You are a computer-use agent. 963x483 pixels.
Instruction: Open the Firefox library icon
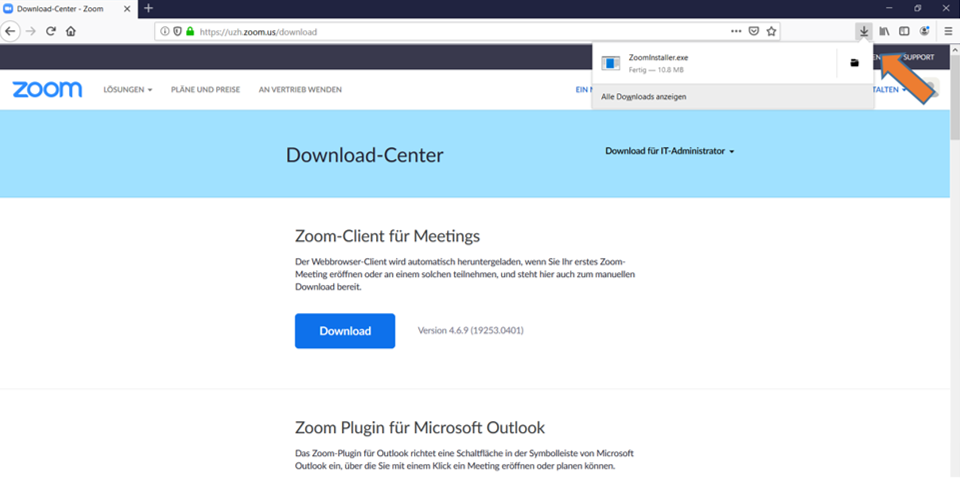tap(885, 31)
